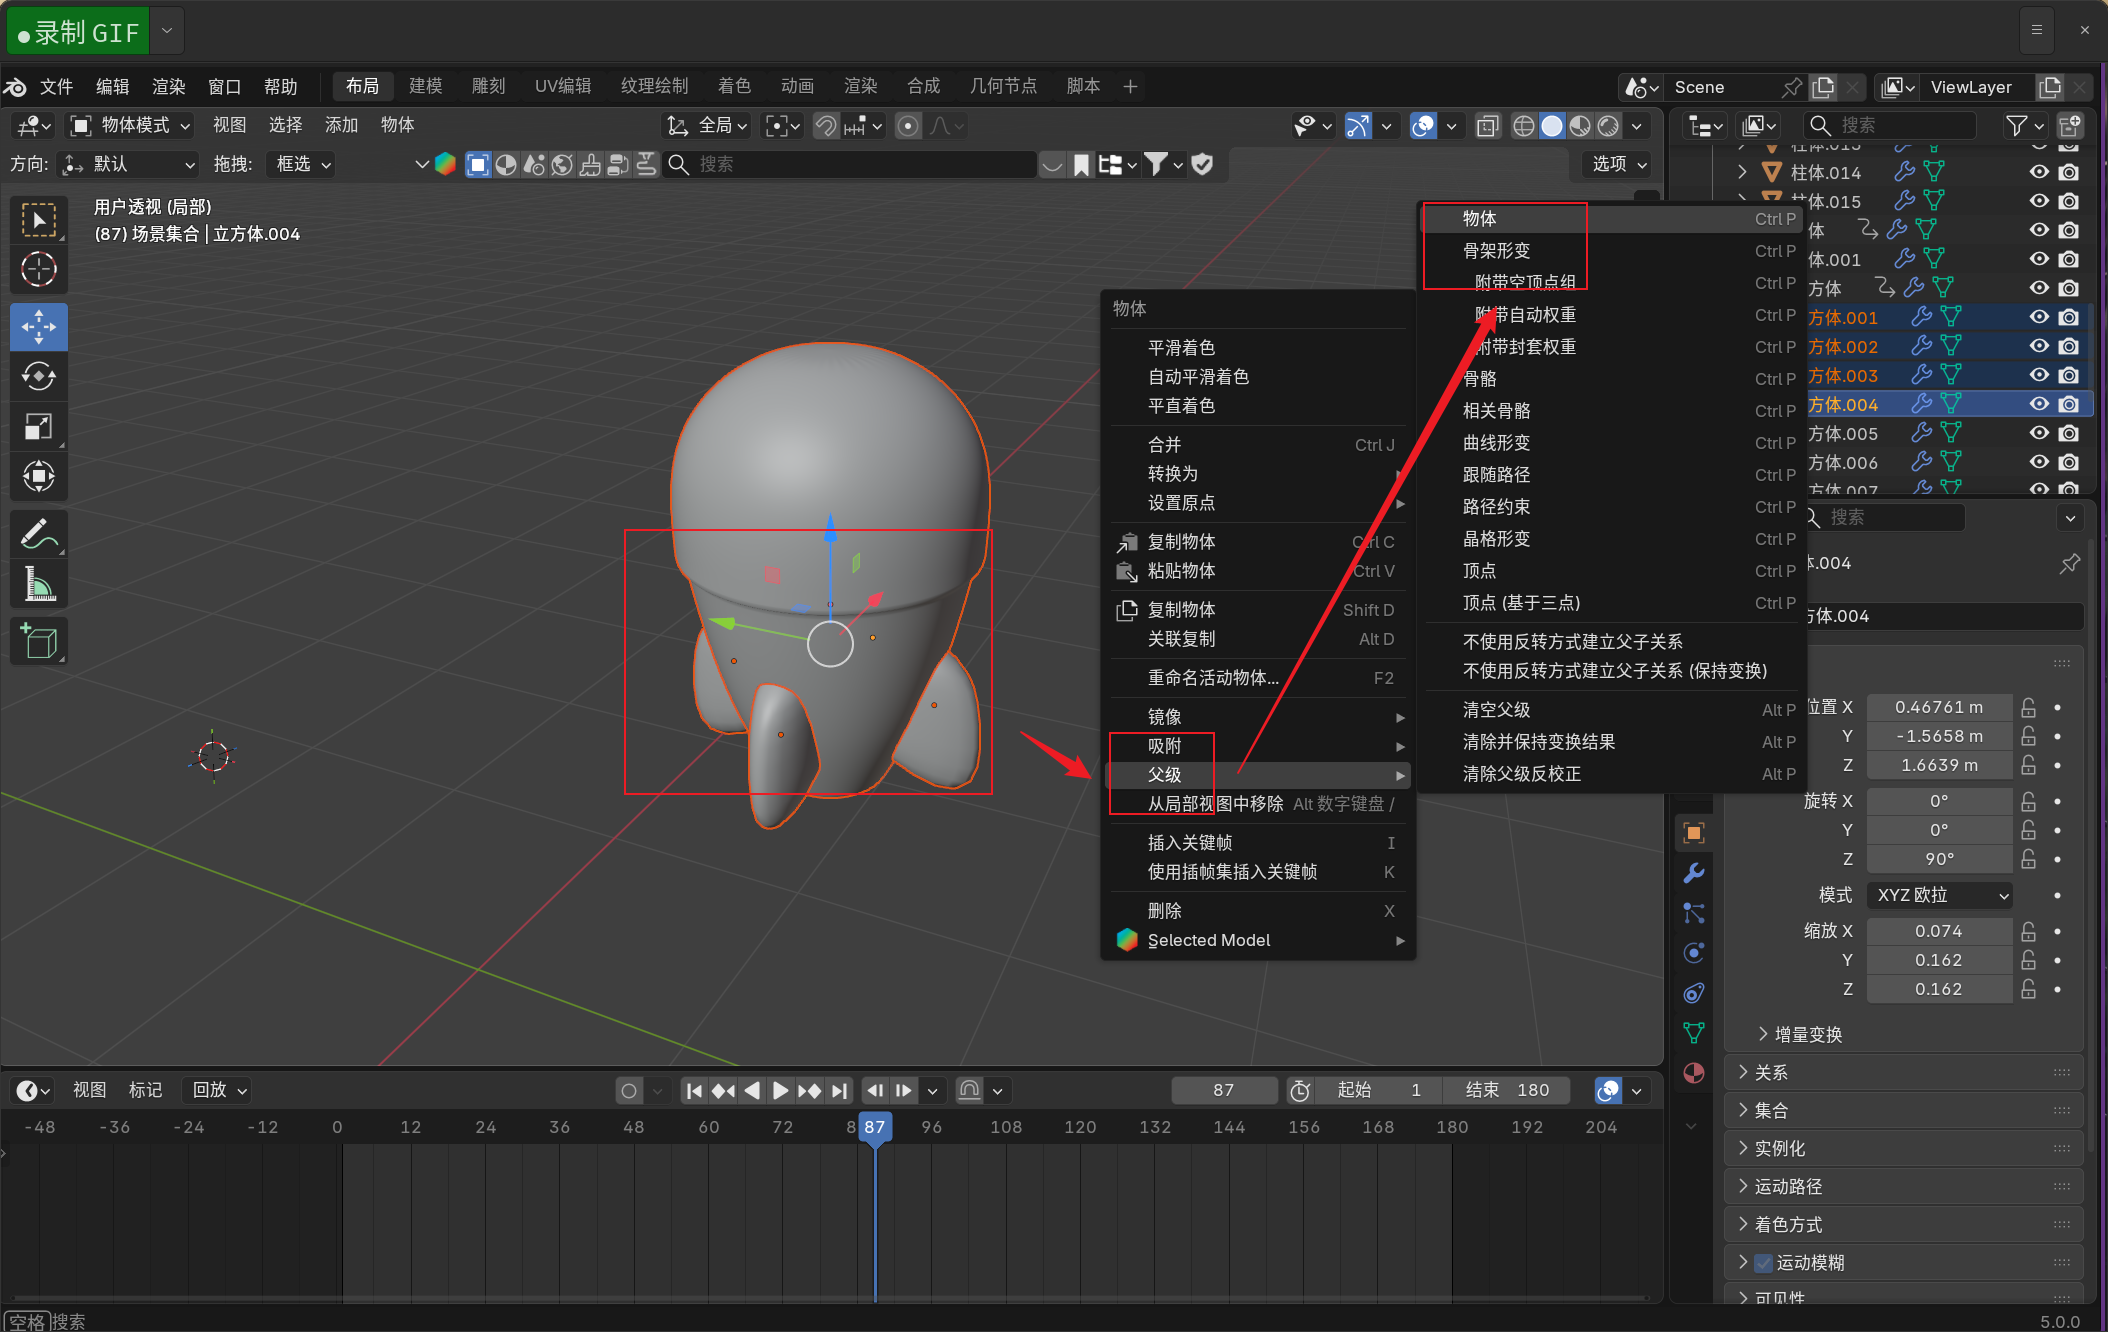Select the Move tool in toolbar
The image size is (2108, 1332).
tap(39, 327)
